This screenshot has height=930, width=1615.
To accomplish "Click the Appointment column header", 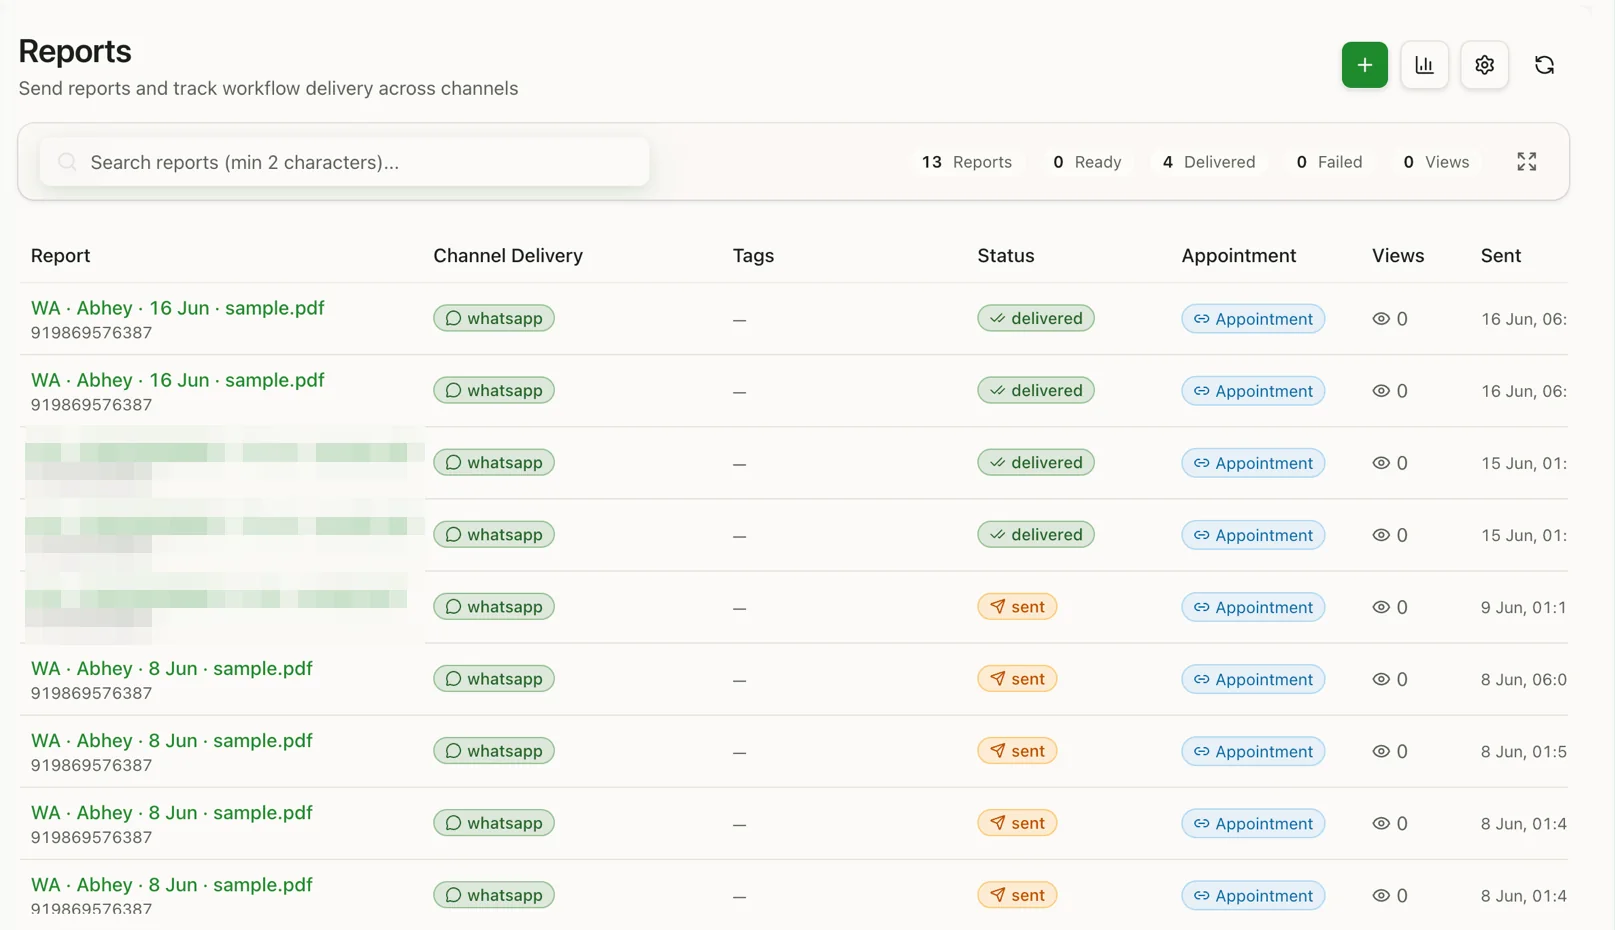I will [x=1238, y=255].
